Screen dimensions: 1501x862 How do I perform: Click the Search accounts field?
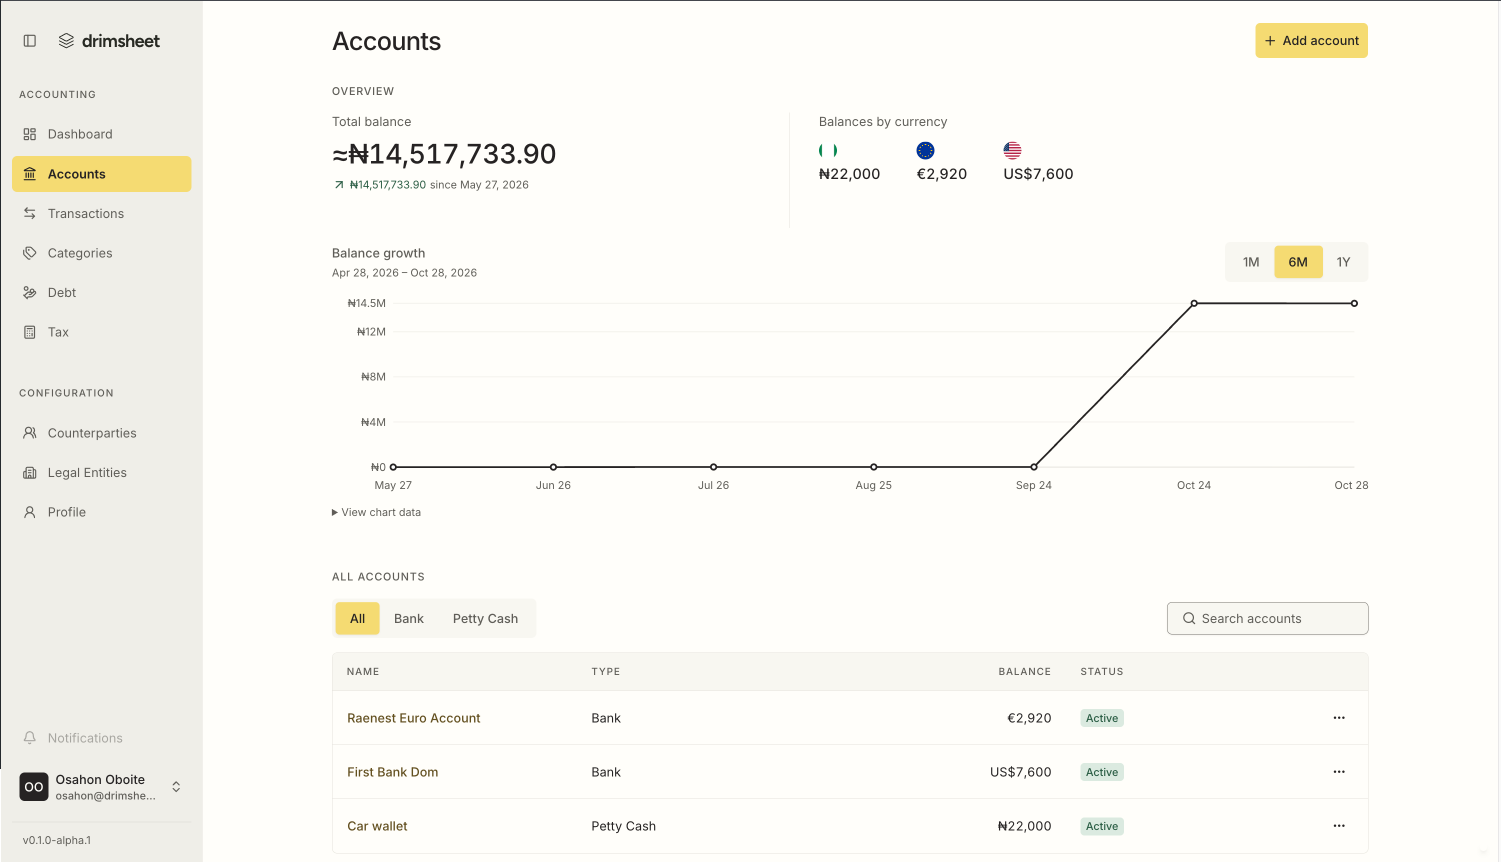point(1267,618)
